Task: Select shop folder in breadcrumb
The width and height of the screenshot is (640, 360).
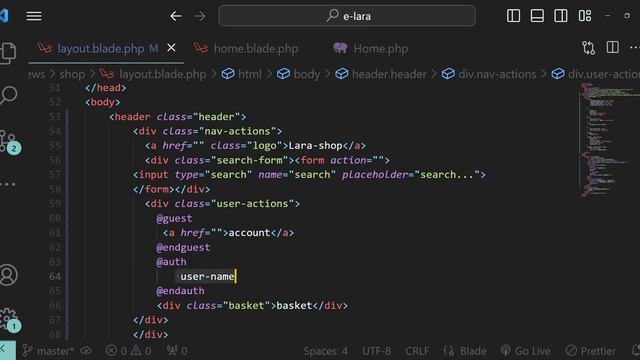Action: point(72,74)
